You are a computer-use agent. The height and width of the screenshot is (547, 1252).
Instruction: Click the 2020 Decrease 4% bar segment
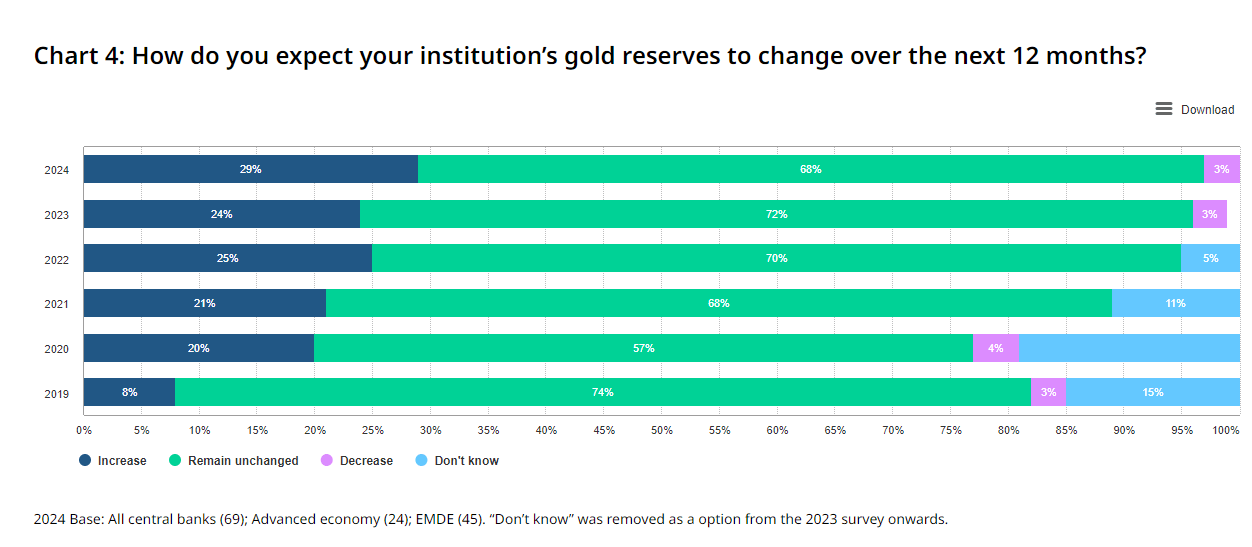coord(996,348)
